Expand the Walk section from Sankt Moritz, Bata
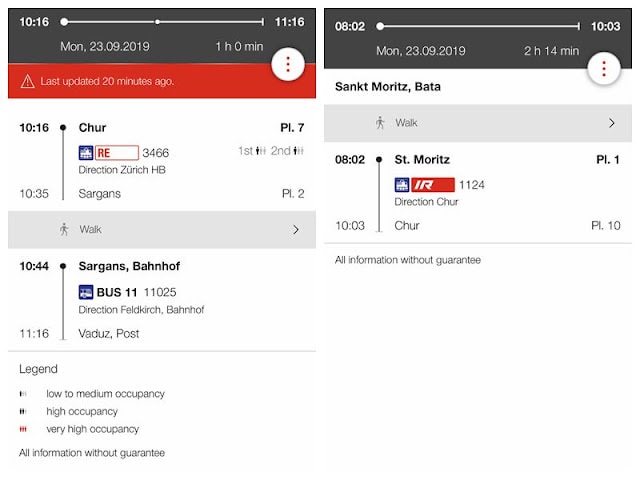 [478, 123]
